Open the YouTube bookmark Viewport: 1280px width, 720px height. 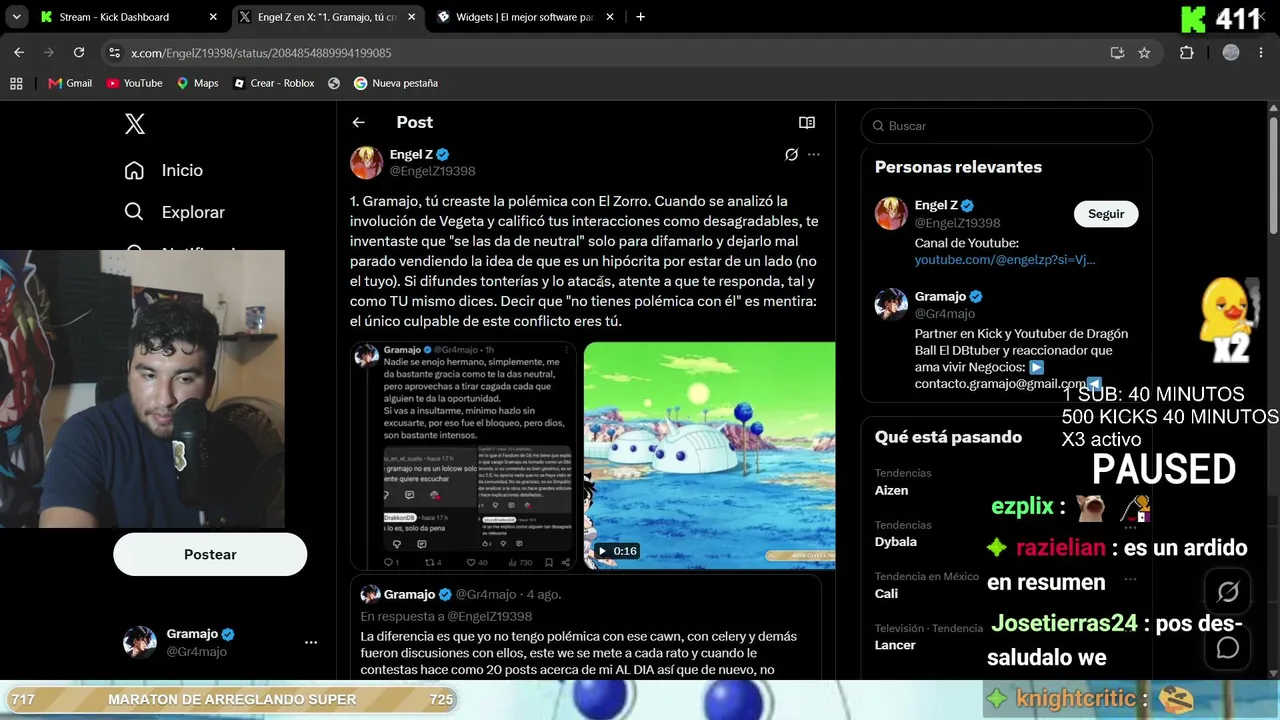click(x=134, y=83)
